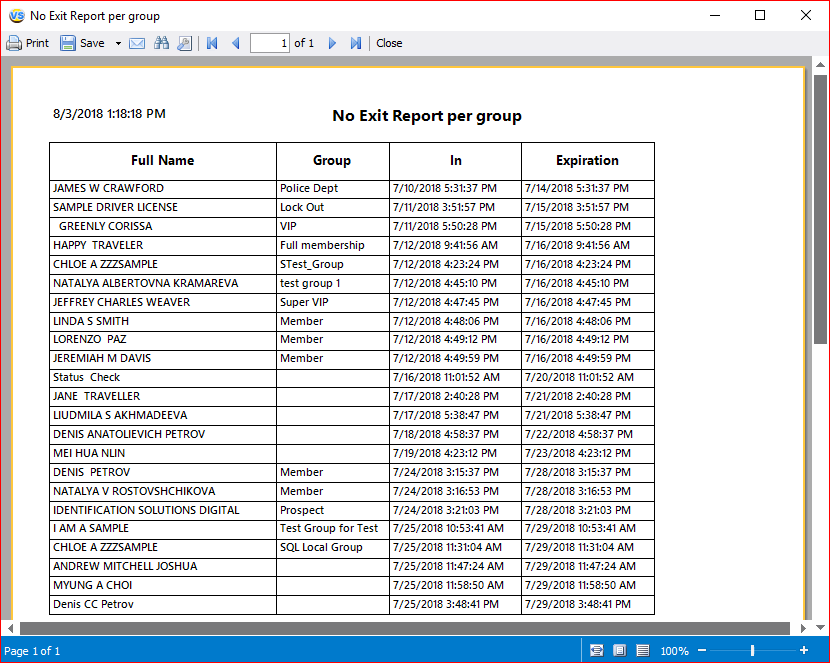Go to first page arrow

(212, 43)
